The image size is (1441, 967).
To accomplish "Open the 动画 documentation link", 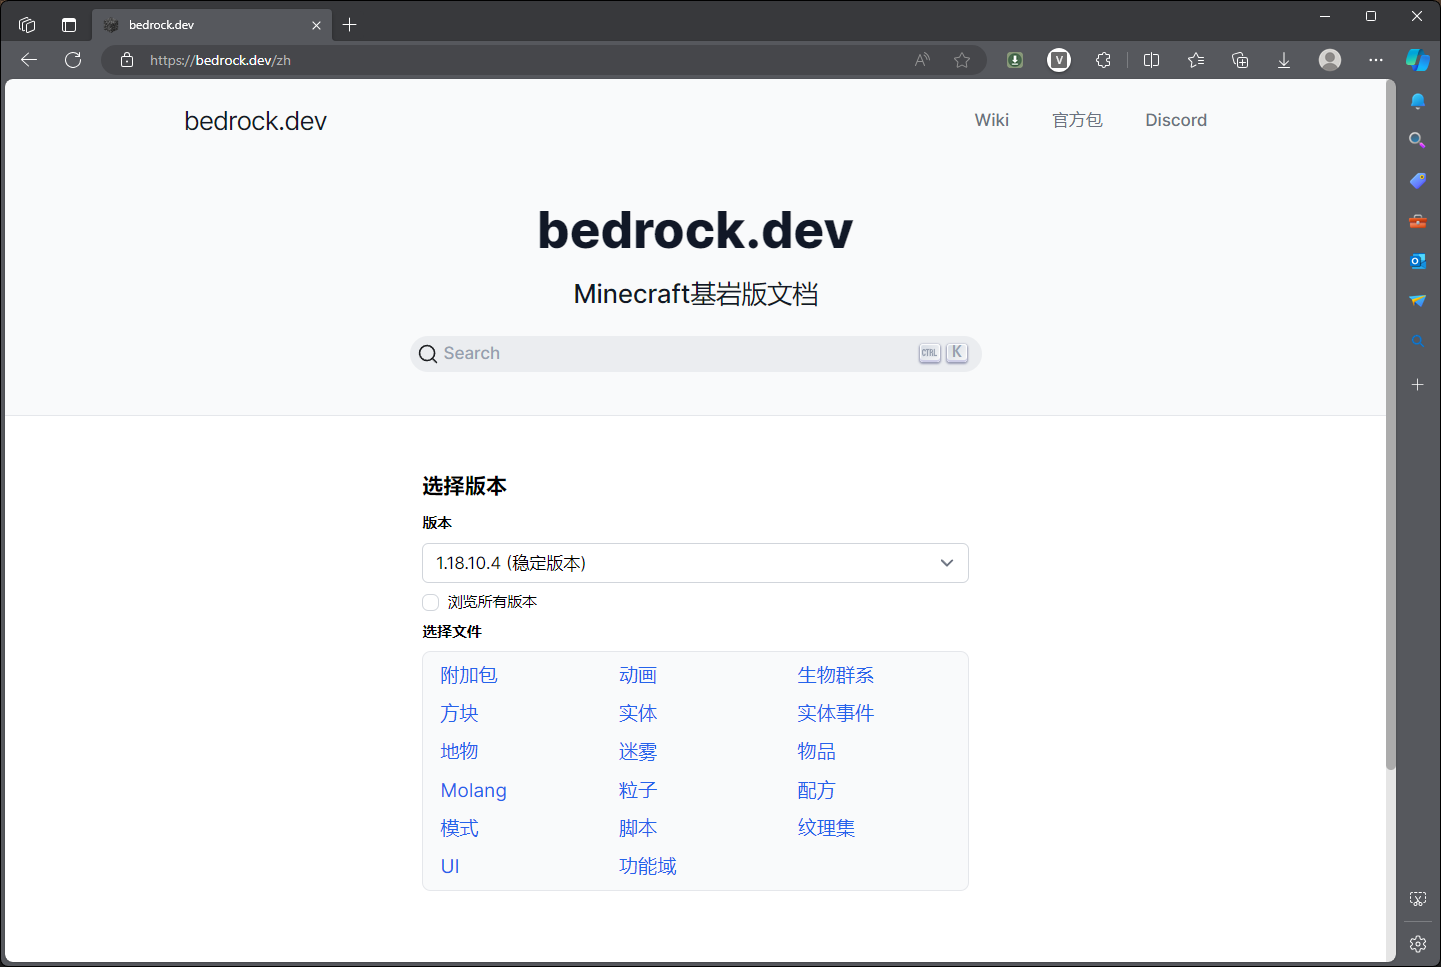I will 638,675.
